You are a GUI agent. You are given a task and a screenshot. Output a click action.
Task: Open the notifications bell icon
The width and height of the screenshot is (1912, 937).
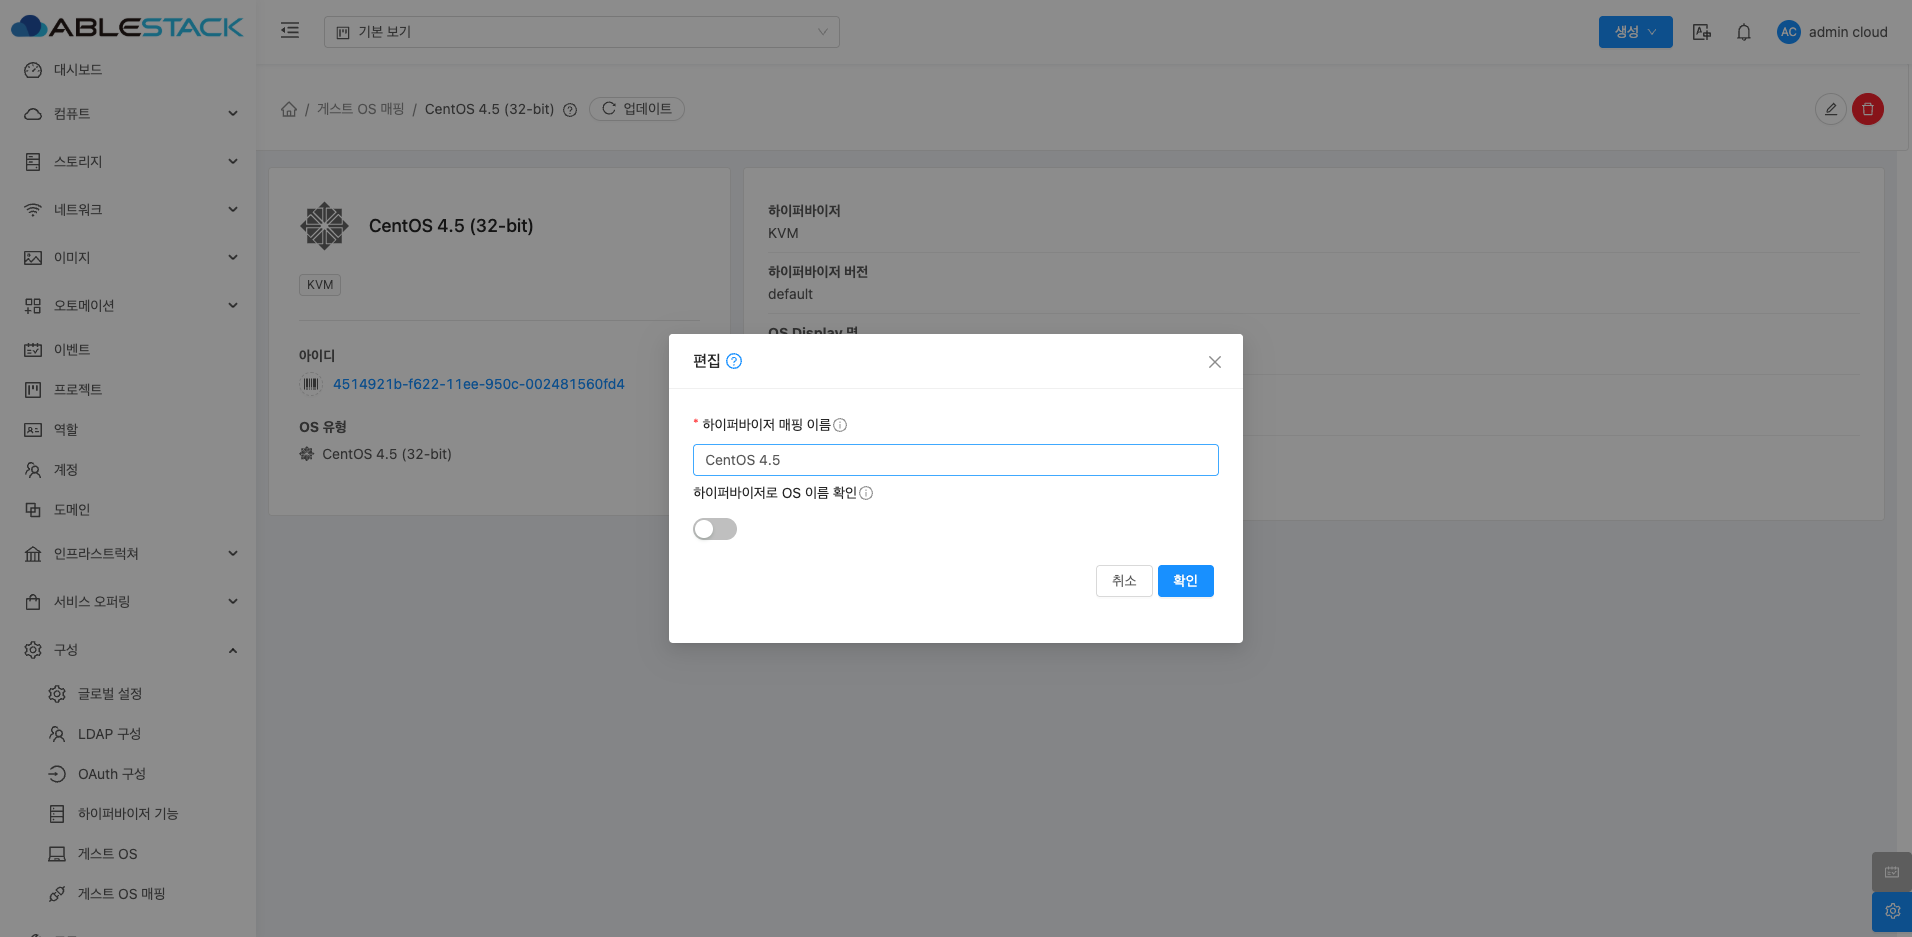[x=1743, y=32]
